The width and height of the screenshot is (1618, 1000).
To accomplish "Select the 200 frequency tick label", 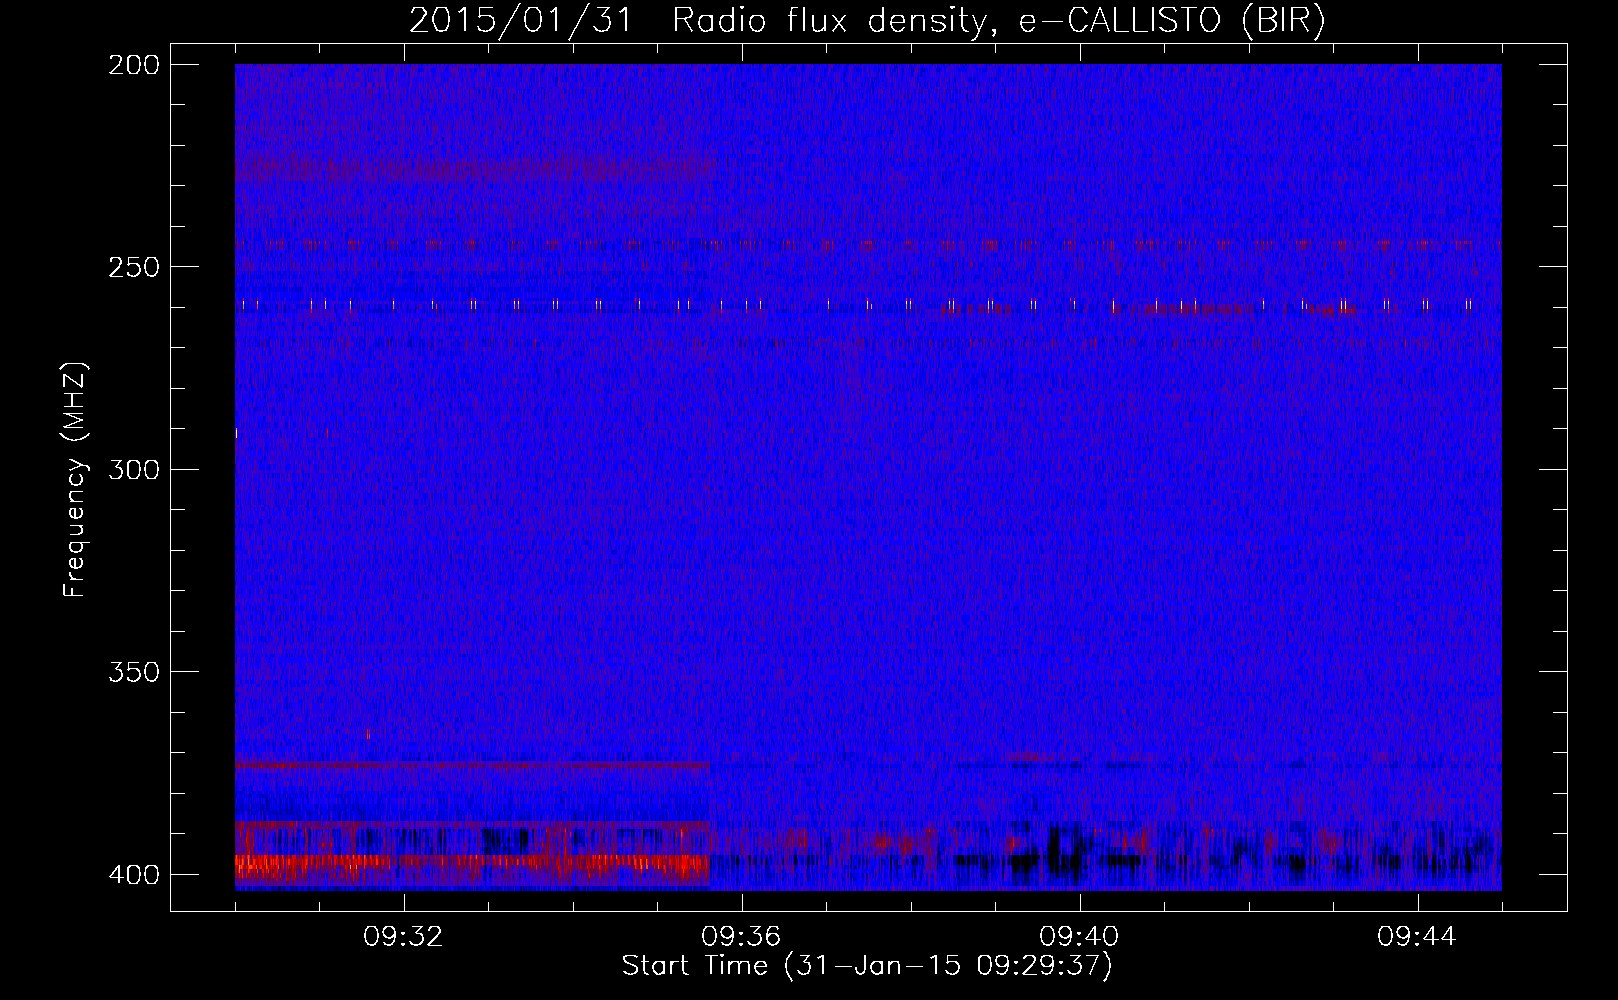I will 133,65.
